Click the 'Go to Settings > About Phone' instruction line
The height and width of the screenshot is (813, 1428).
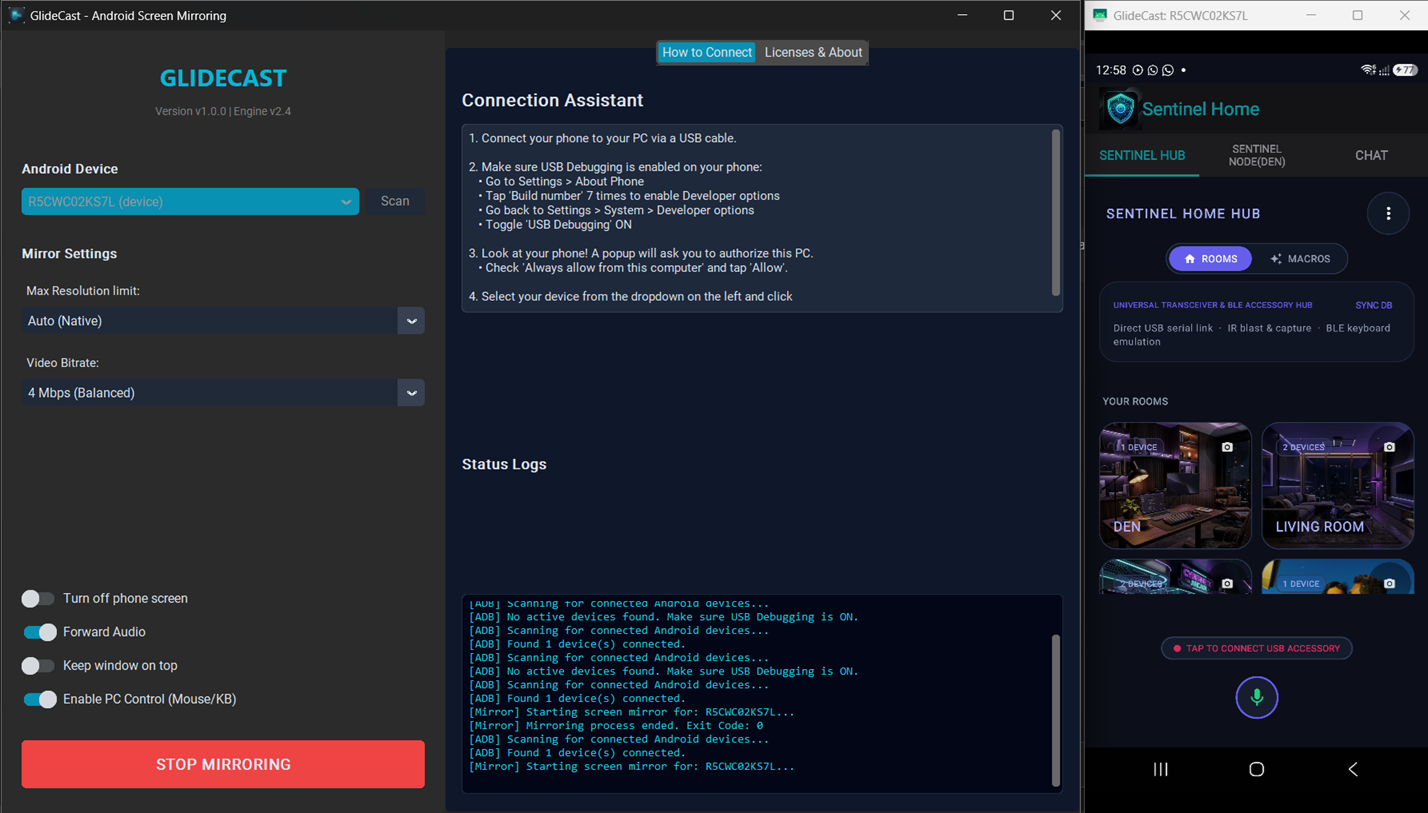(564, 181)
